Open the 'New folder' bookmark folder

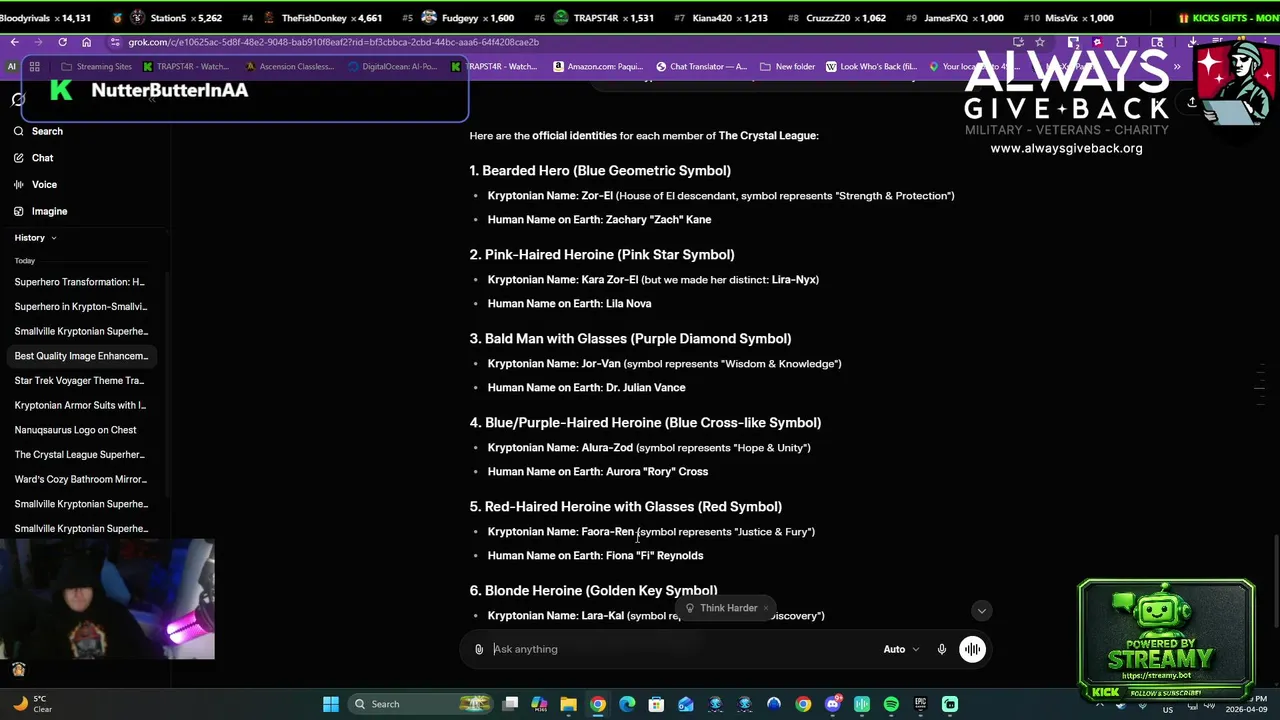coord(787,67)
